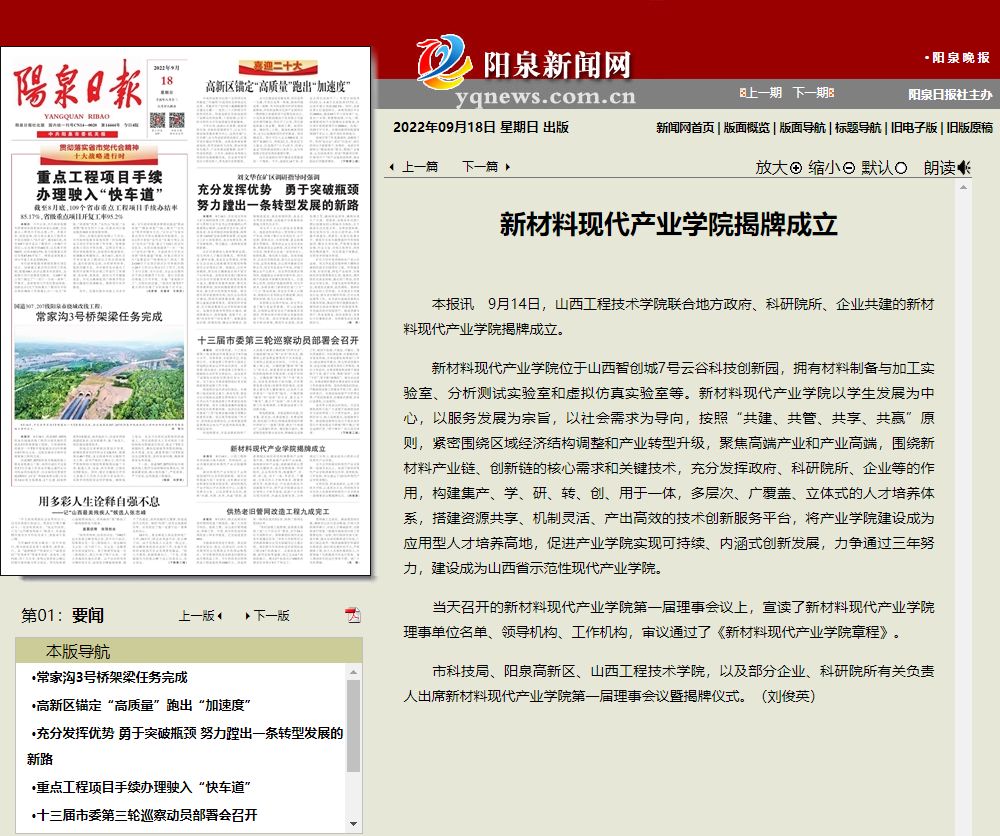The height and width of the screenshot is (836, 1000).
Task: Open the 旧版原稿 link
Action: pyautogui.click(x=969, y=128)
